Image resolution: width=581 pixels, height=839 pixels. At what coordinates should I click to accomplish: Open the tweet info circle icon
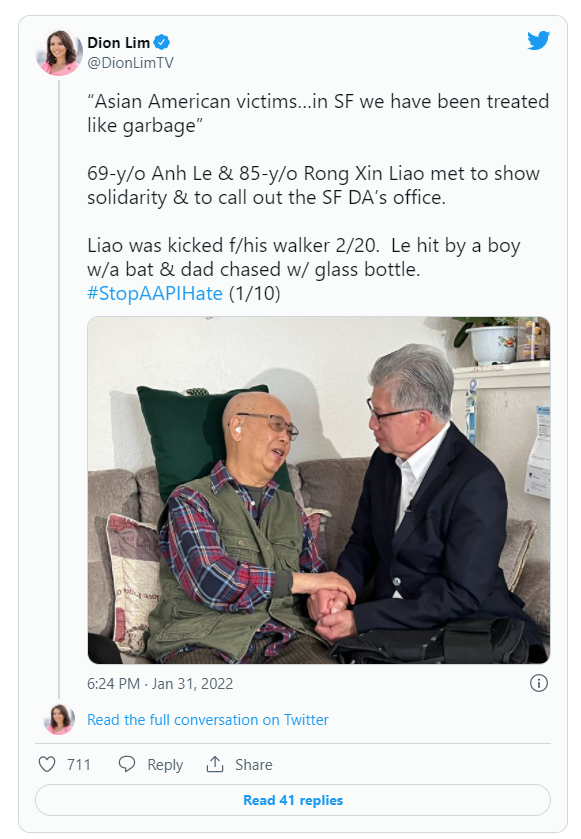point(538,683)
